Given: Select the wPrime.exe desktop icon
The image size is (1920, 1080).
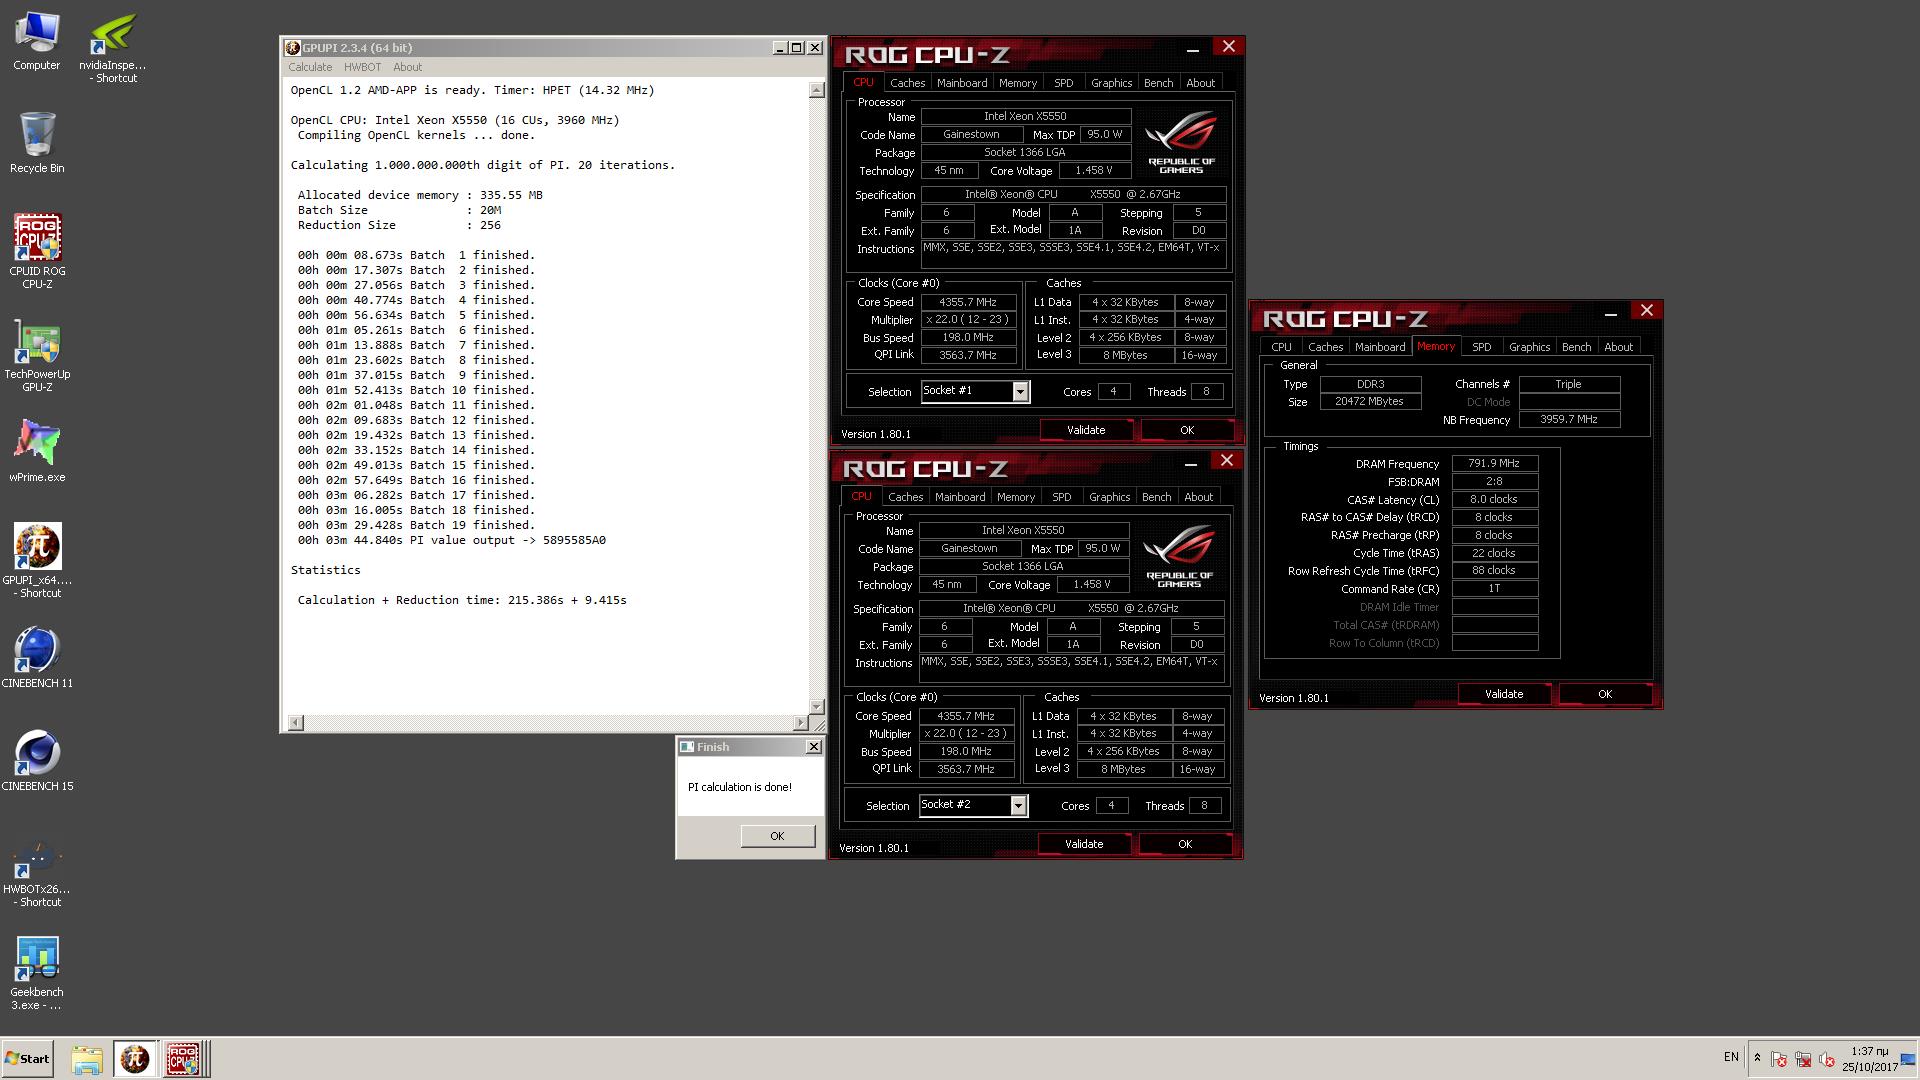Looking at the screenshot, I should 37,450.
